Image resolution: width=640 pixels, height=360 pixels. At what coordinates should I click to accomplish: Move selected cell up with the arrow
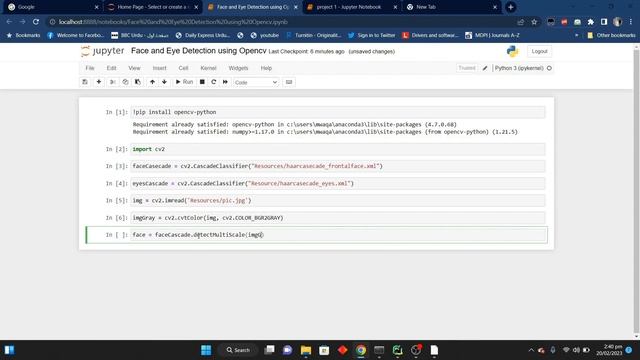(152, 82)
